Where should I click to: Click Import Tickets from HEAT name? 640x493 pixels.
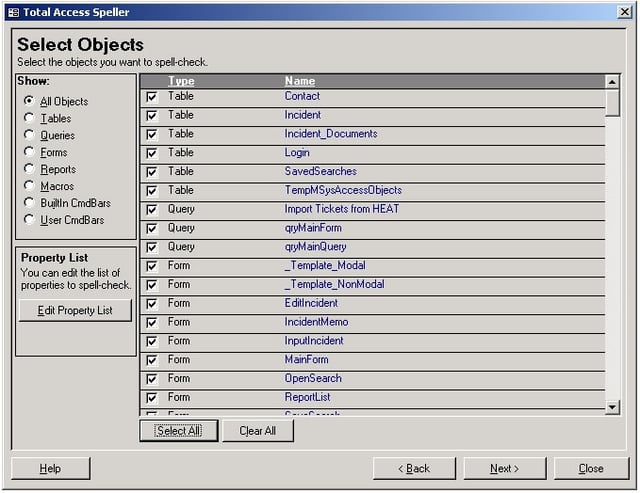342,209
